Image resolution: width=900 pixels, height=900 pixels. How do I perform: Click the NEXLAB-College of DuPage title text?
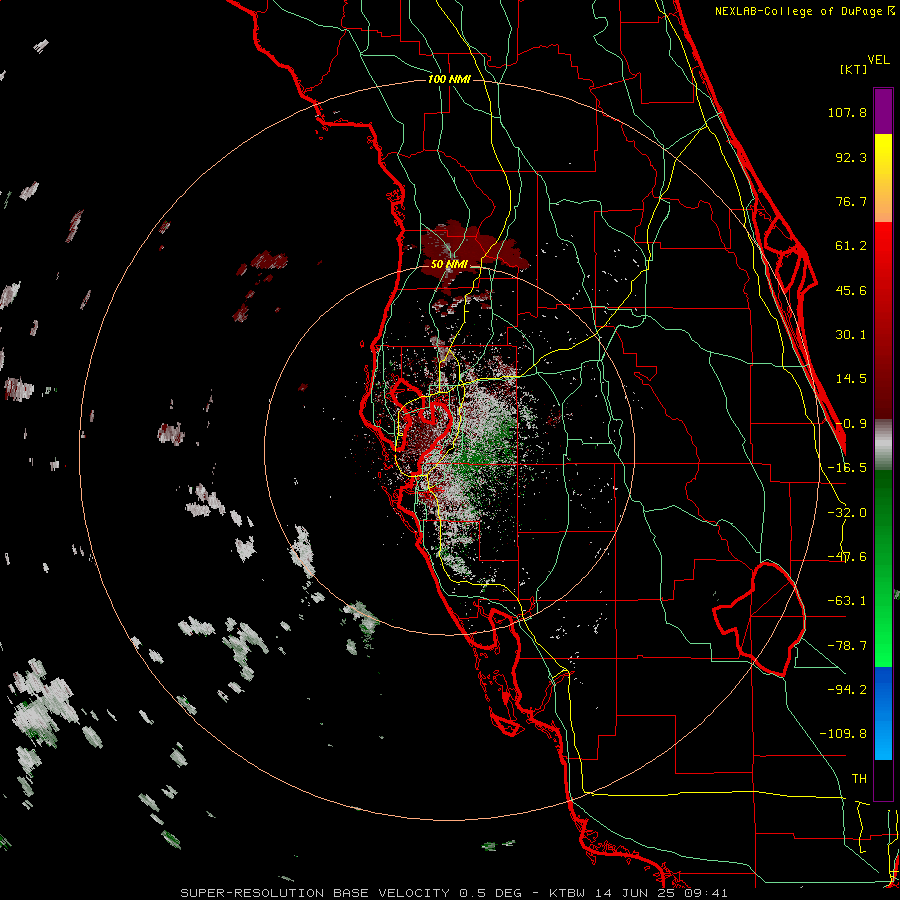pyautogui.click(x=804, y=11)
